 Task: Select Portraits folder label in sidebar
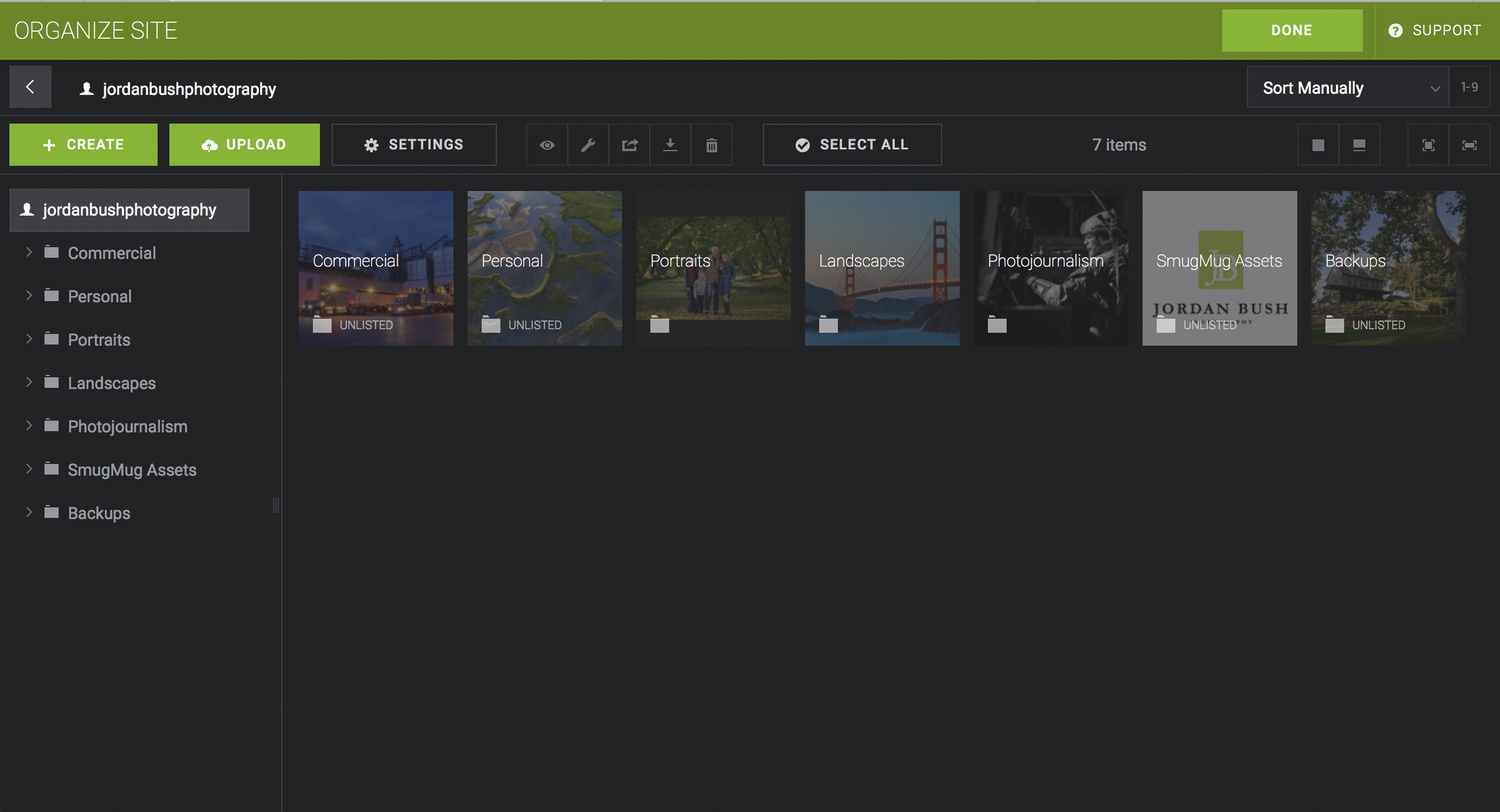click(x=99, y=340)
